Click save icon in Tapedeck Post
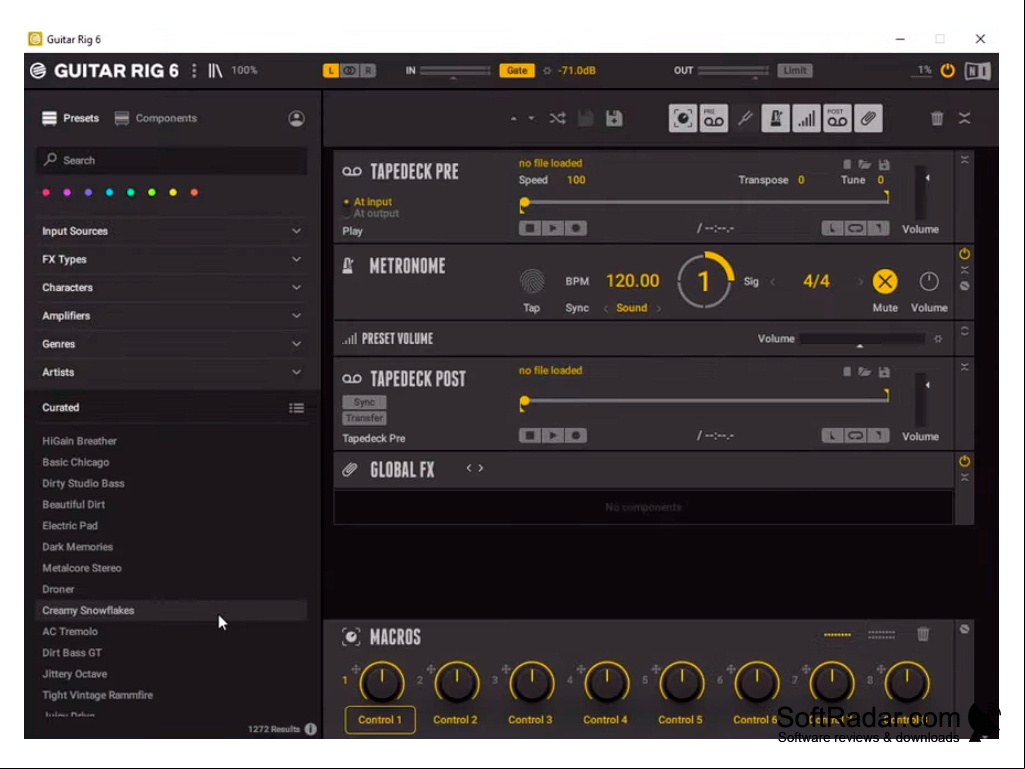The width and height of the screenshot is (1025, 769). click(884, 372)
